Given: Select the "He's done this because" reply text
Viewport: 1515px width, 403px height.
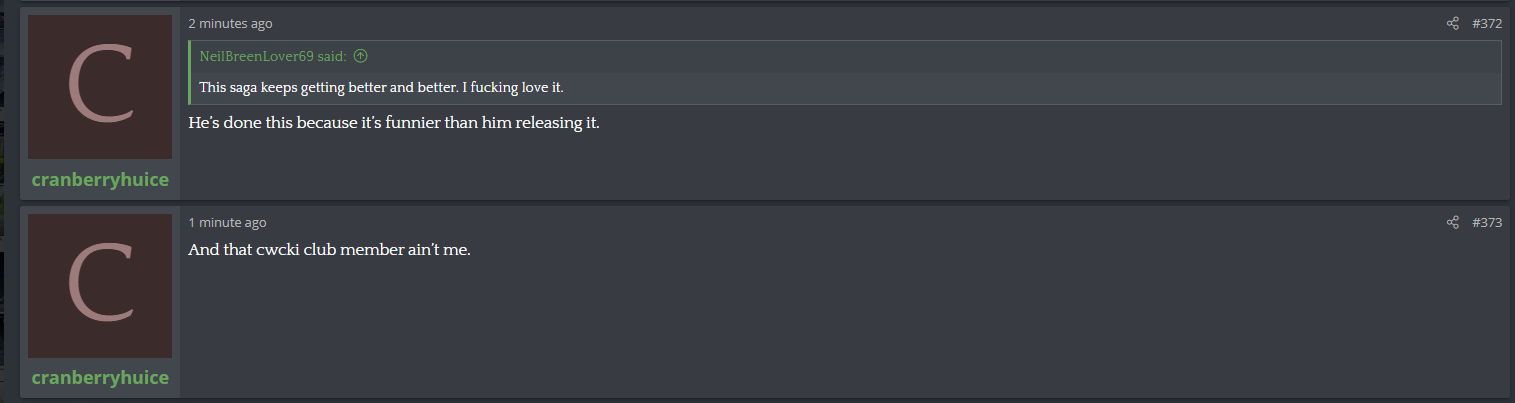Looking at the screenshot, I should coord(272,124).
